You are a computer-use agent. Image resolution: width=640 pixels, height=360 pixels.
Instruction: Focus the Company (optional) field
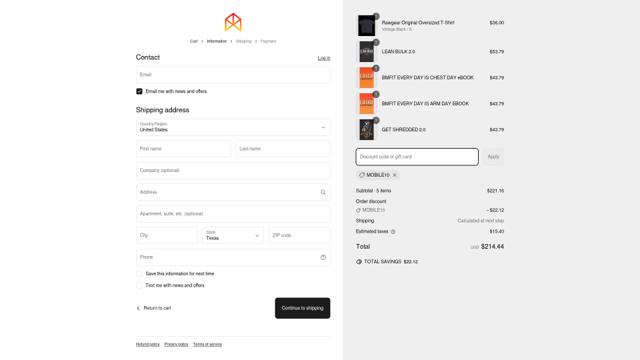233,171
